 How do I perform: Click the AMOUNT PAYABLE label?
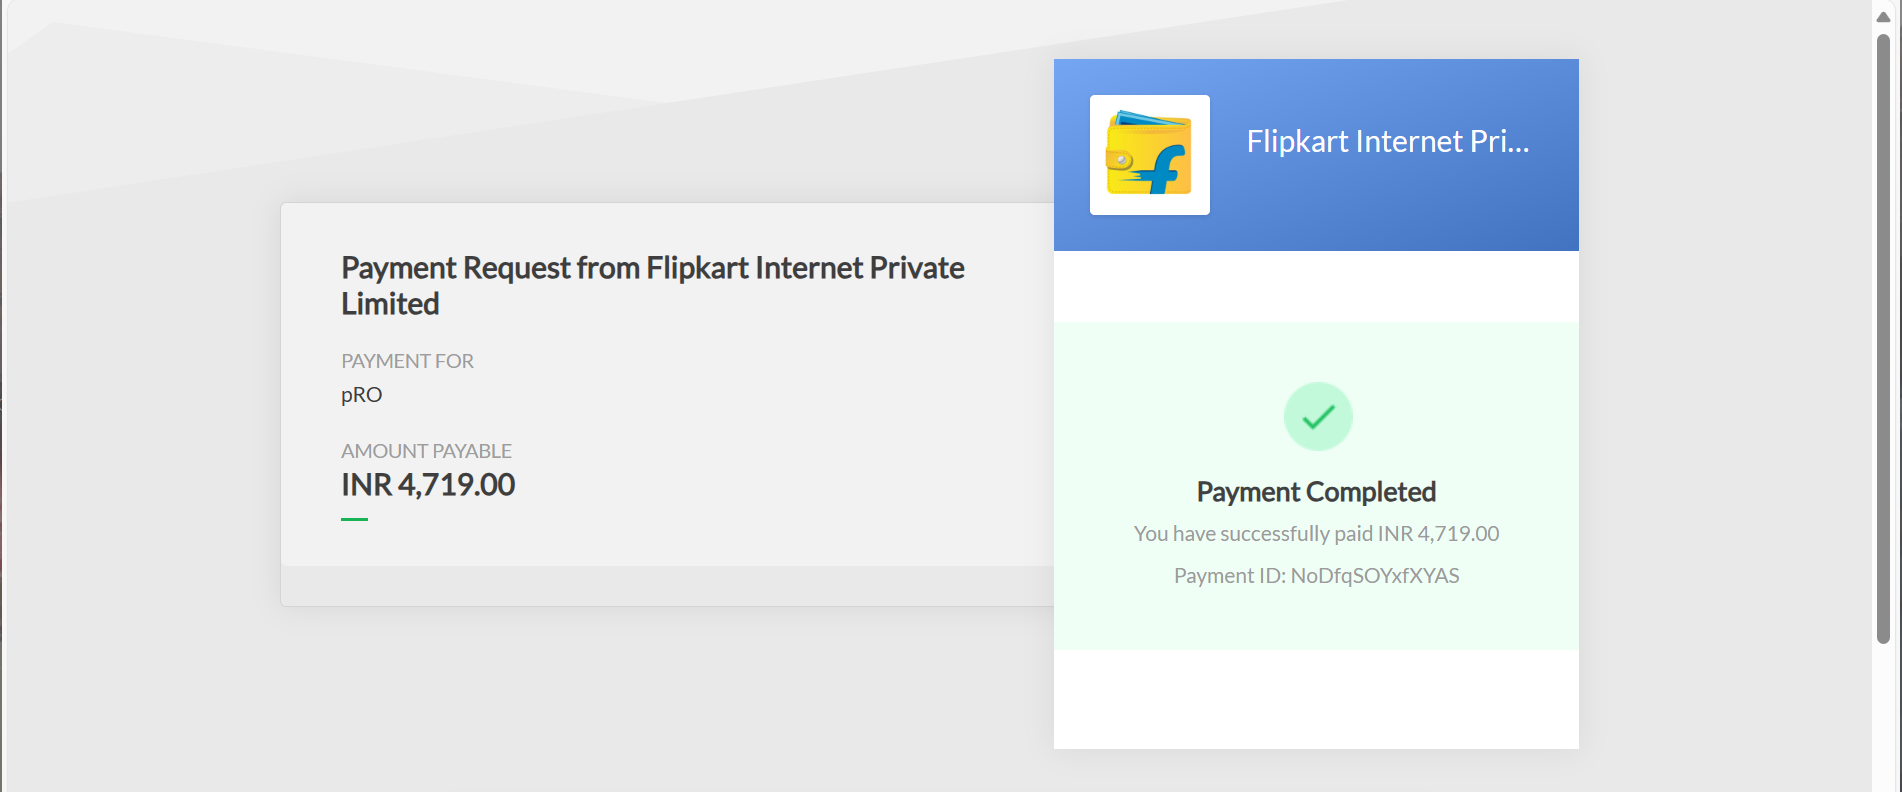coord(426,451)
